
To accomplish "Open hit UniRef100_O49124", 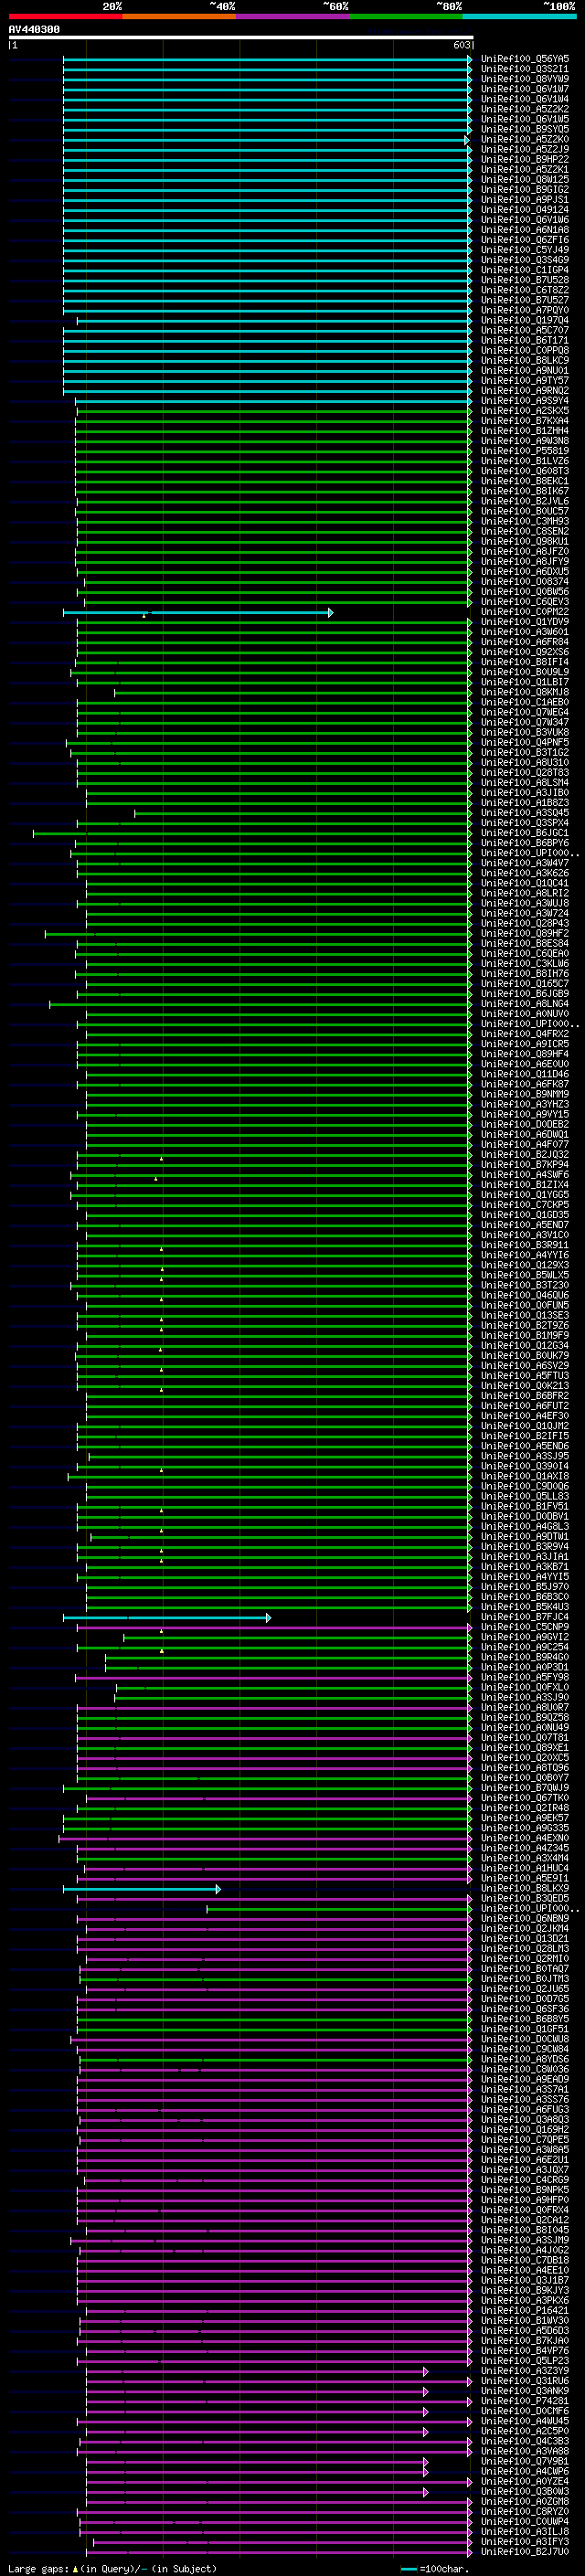I will tap(525, 210).
